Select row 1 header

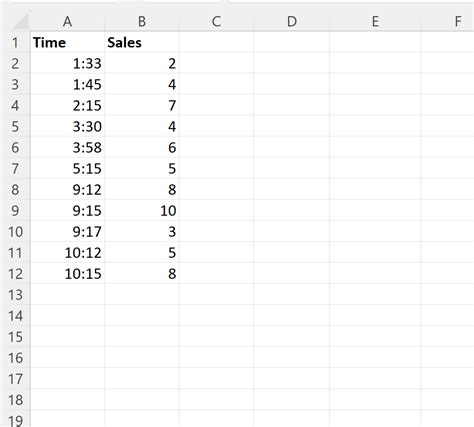coord(15,42)
